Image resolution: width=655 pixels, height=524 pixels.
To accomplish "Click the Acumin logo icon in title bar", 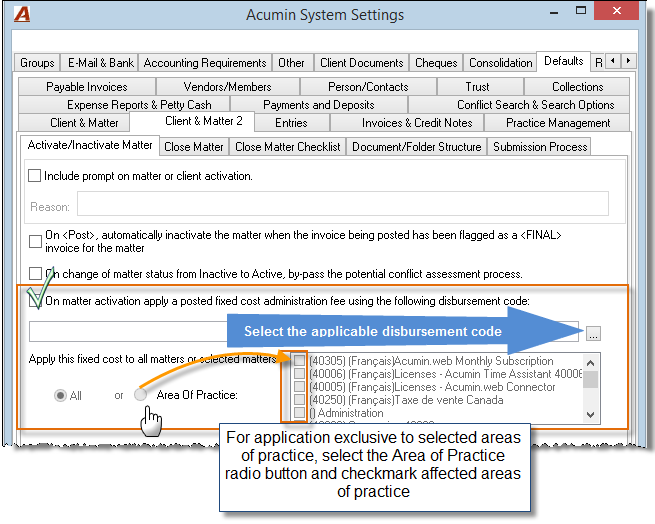I will pos(22,14).
